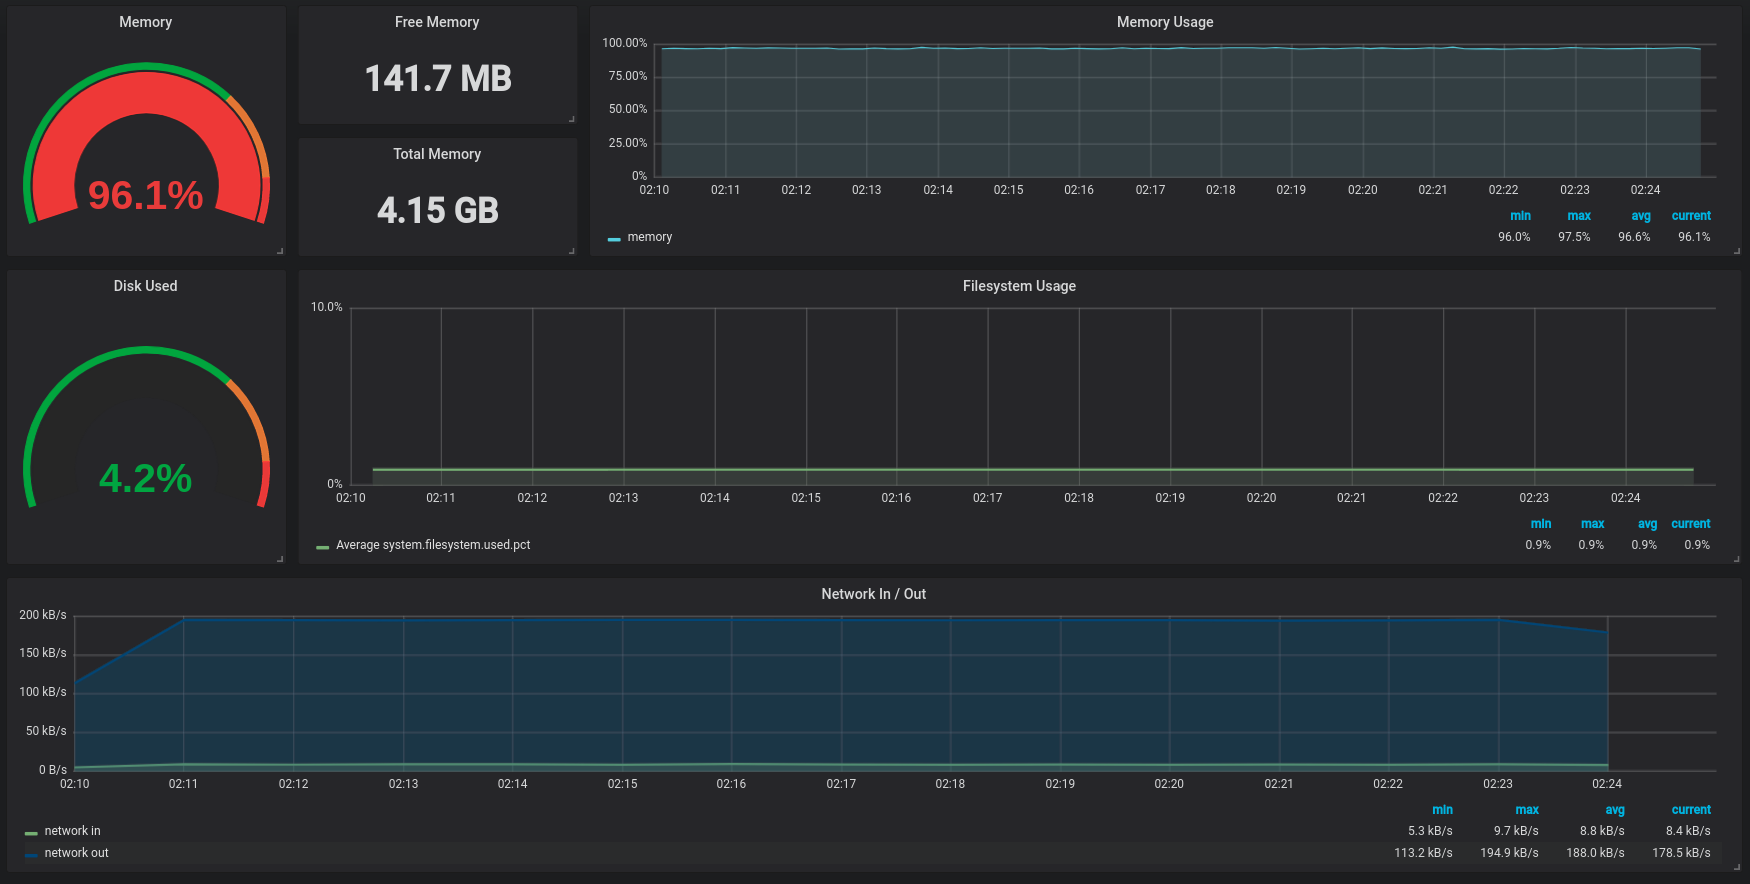The width and height of the screenshot is (1750, 884).
Task: Open the Memory gauge panel title
Action: (x=145, y=22)
